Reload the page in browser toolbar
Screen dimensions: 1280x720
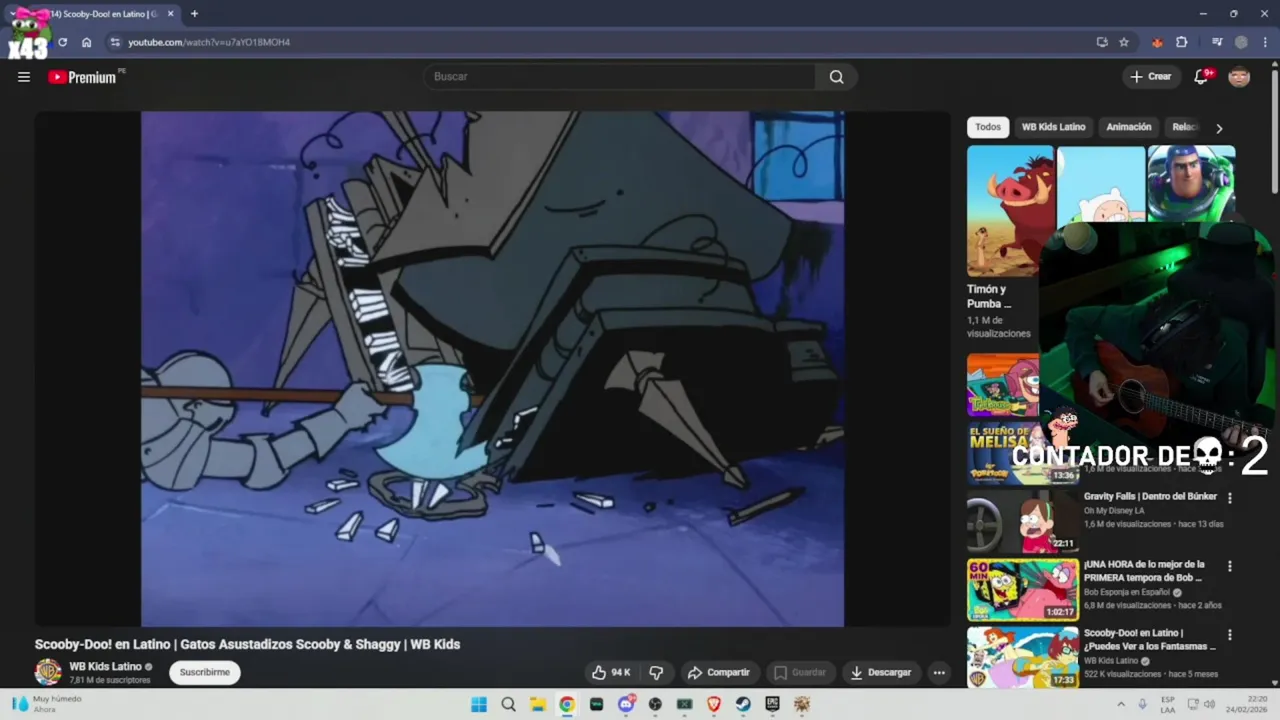click(62, 42)
